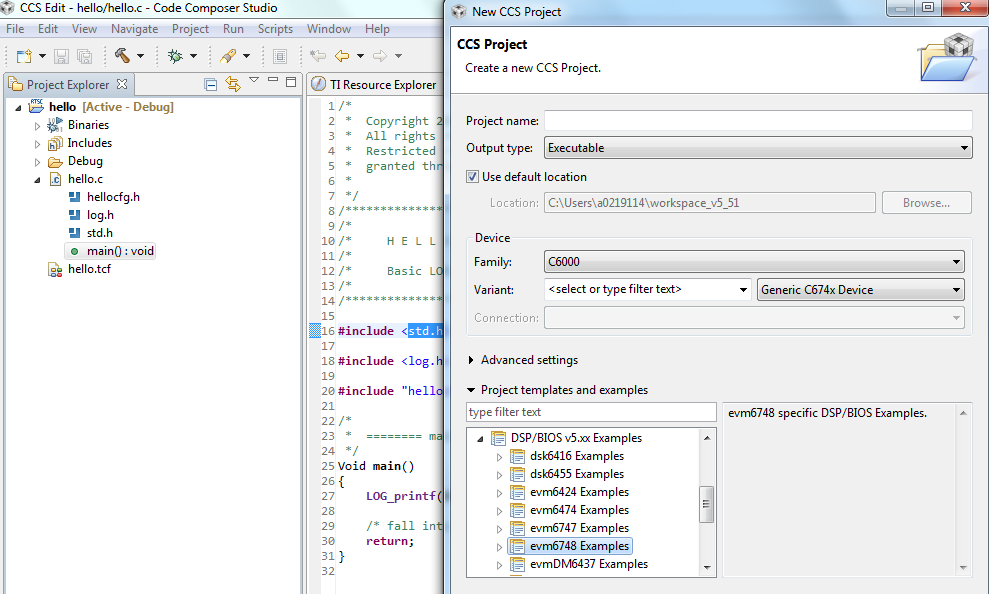The width and height of the screenshot is (989, 594).
Task: Click the Search flashlight icon
Action: pos(228,56)
